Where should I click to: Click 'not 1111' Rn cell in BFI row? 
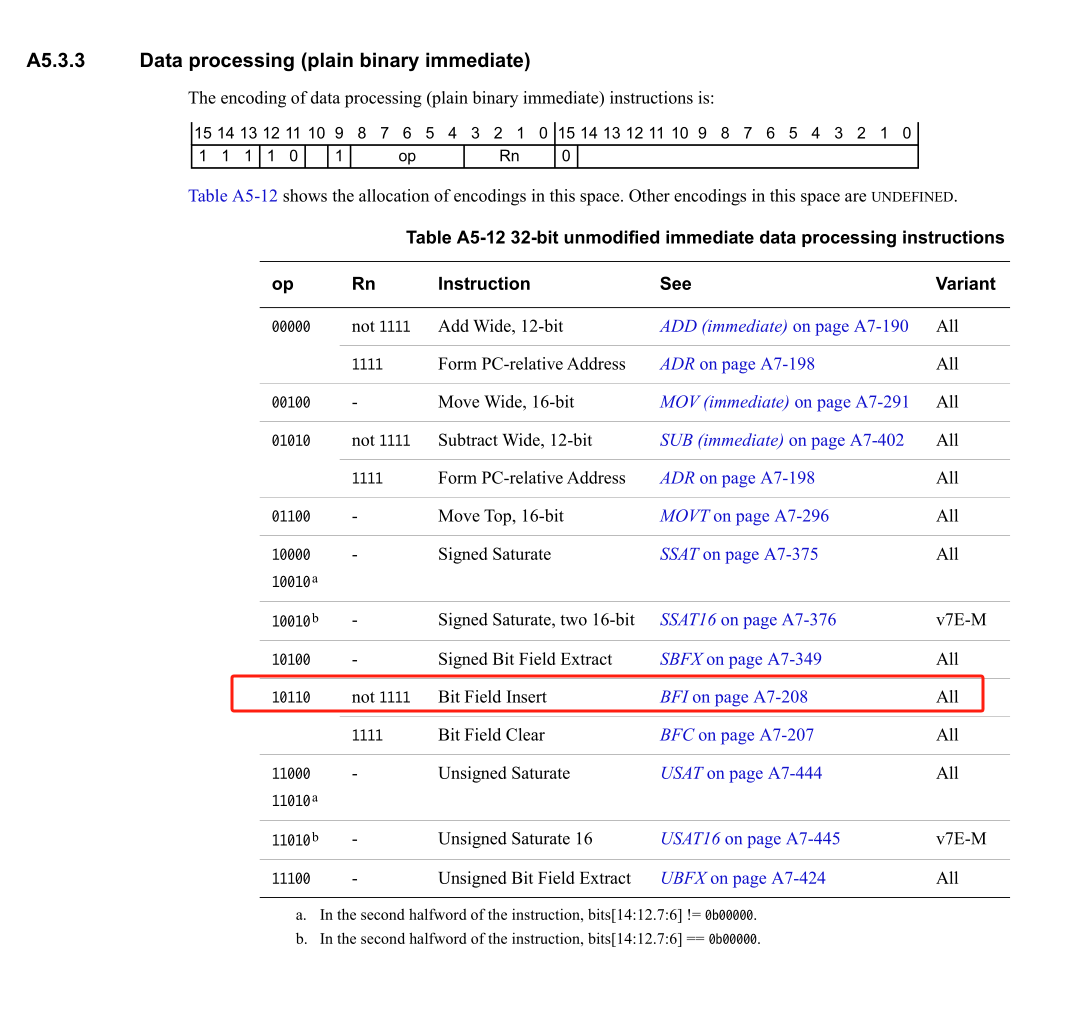(x=381, y=697)
